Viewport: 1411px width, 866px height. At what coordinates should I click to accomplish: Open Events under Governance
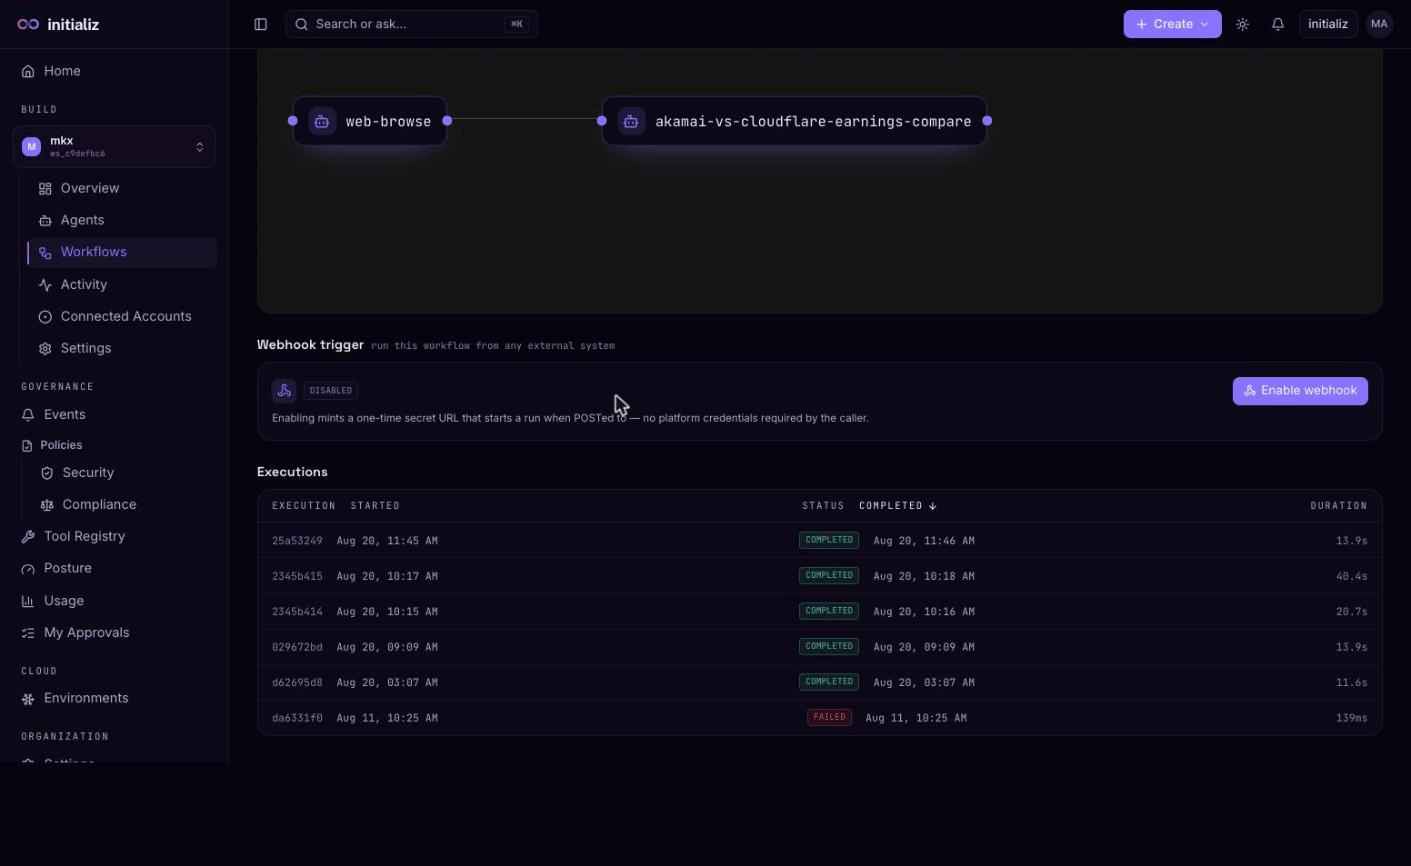(114, 414)
